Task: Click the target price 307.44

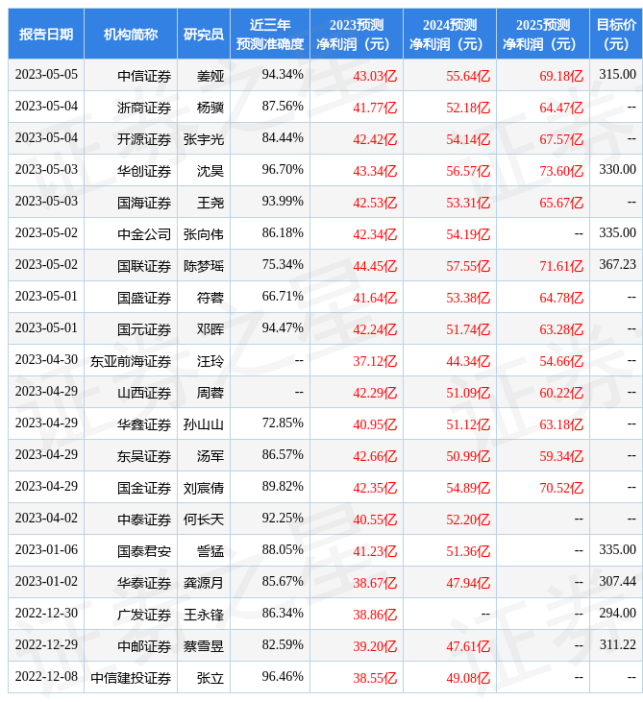Action: [617, 582]
